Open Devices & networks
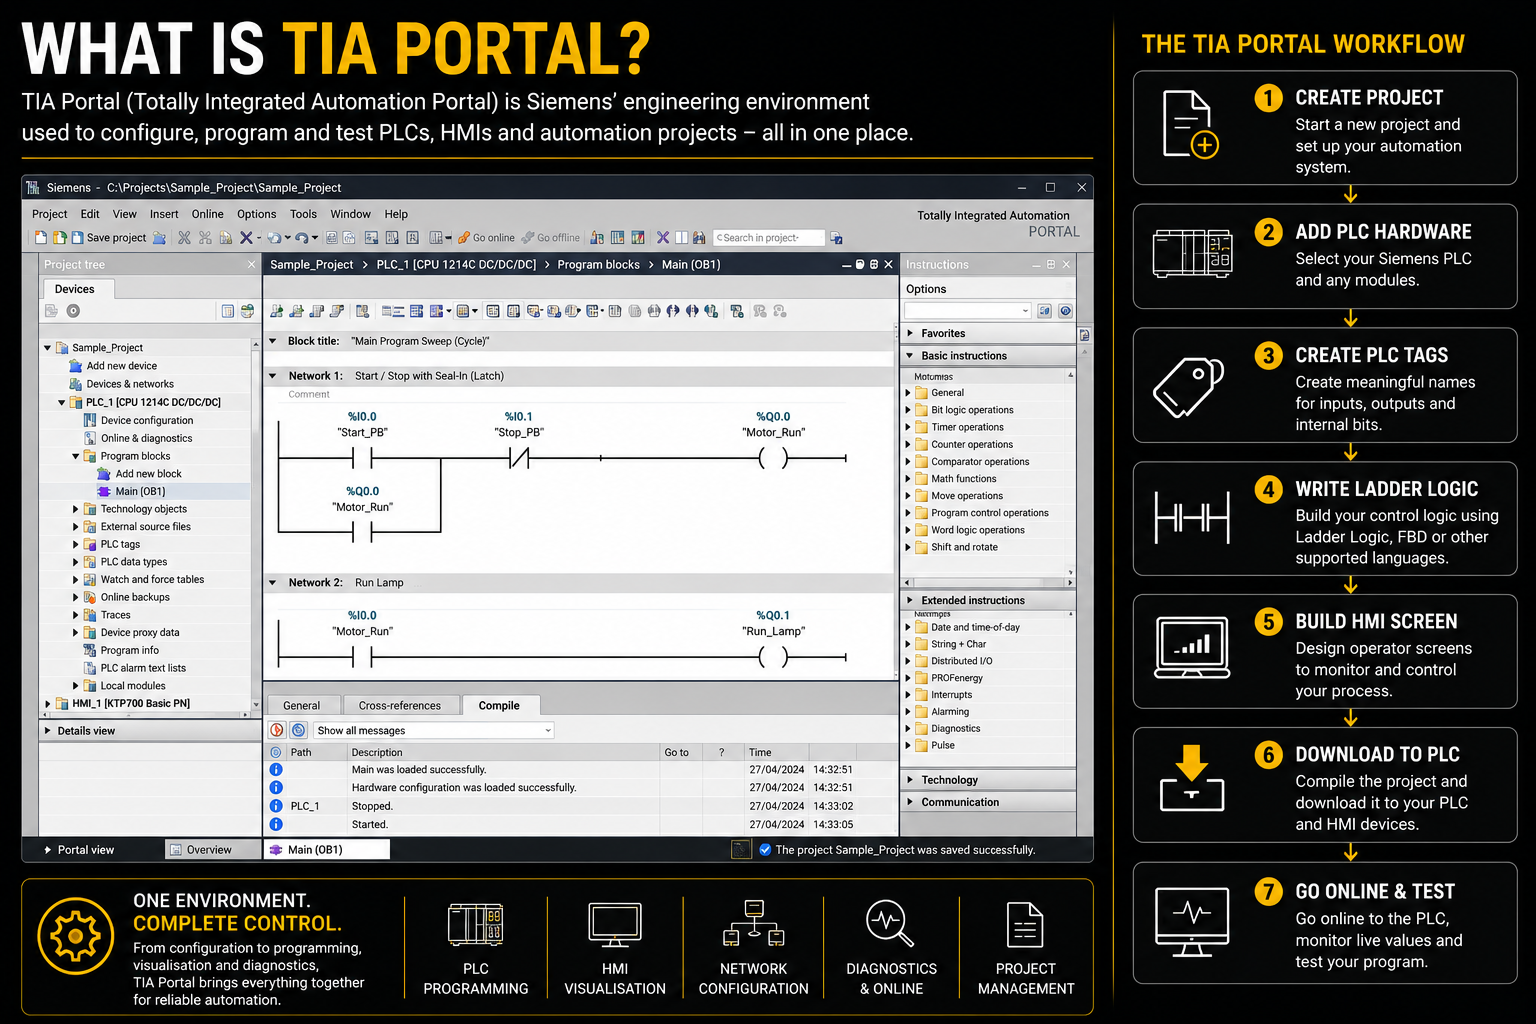 (x=121, y=384)
